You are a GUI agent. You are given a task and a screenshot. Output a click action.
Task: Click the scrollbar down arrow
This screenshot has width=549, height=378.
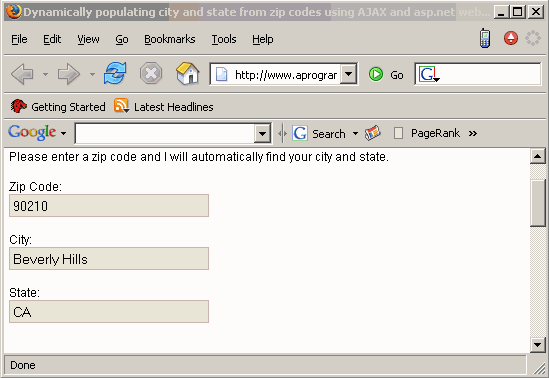point(537,345)
